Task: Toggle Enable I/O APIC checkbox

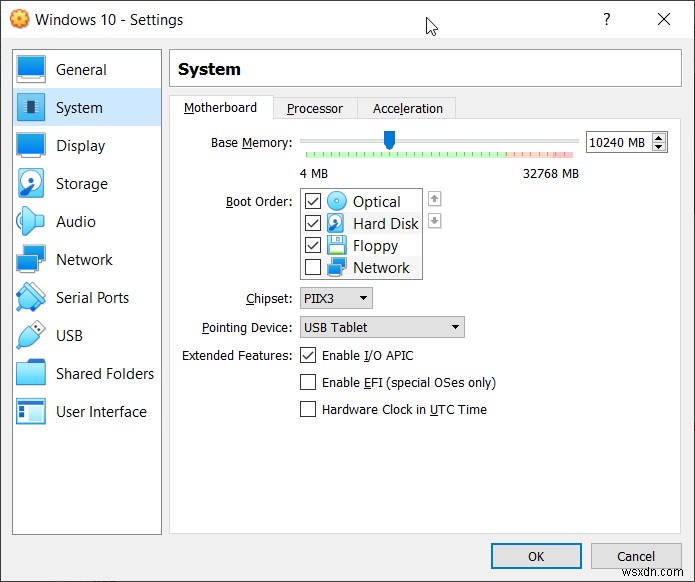Action: click(x=308, y=355)
